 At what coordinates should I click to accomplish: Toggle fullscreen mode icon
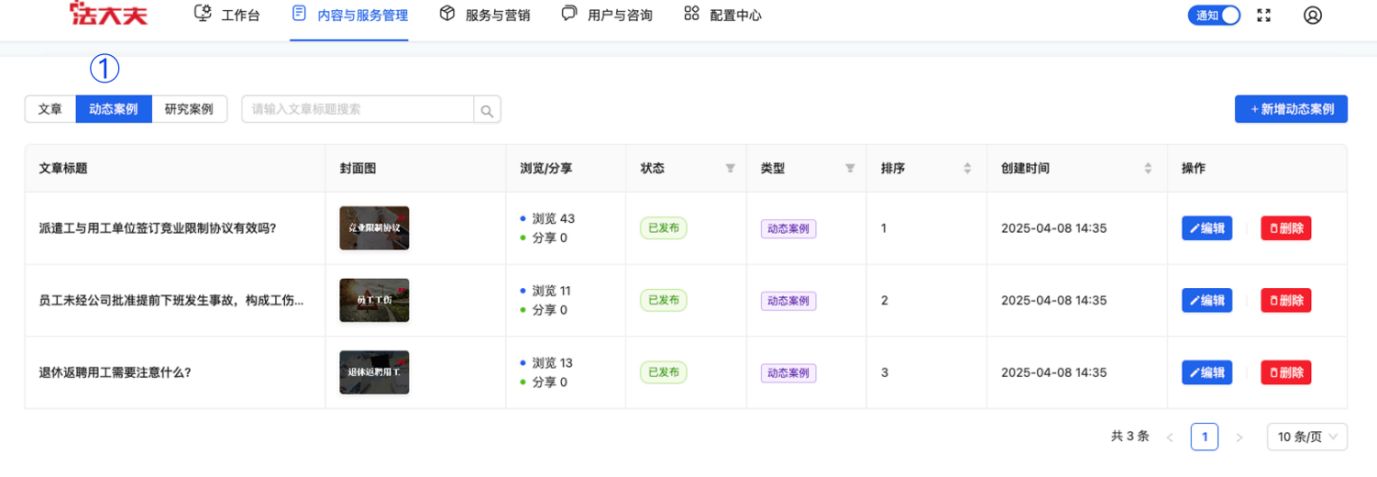coord(1264,15)
